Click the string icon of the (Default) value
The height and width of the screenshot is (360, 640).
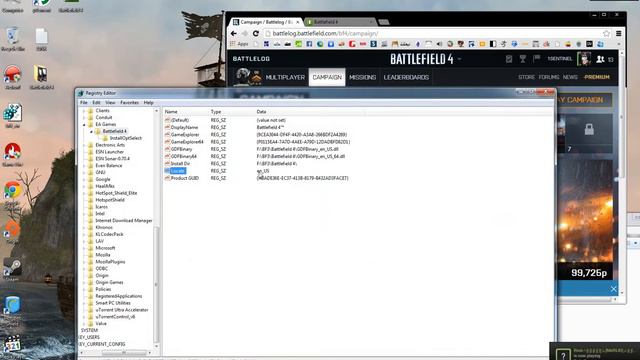point(167,120)
